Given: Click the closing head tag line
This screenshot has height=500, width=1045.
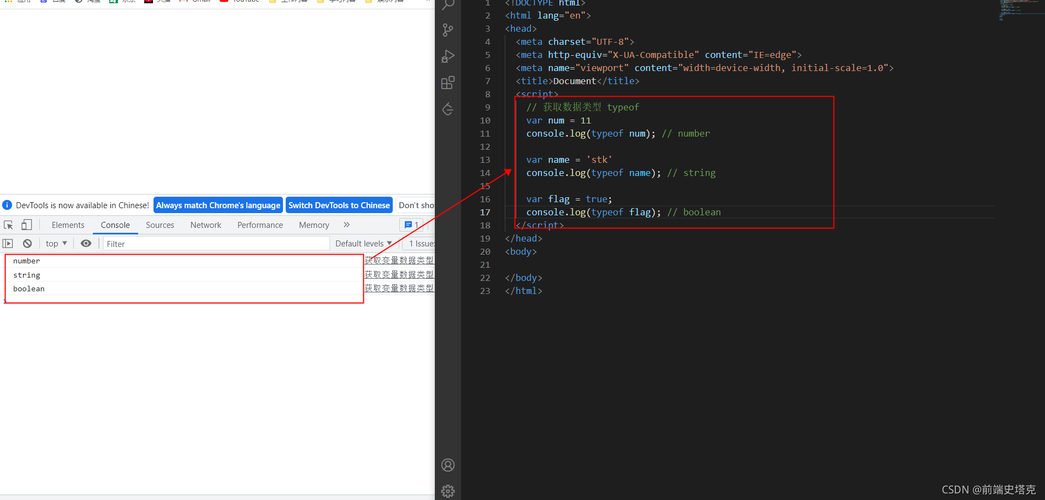Looking at the screenshot, I should (523, 239).
